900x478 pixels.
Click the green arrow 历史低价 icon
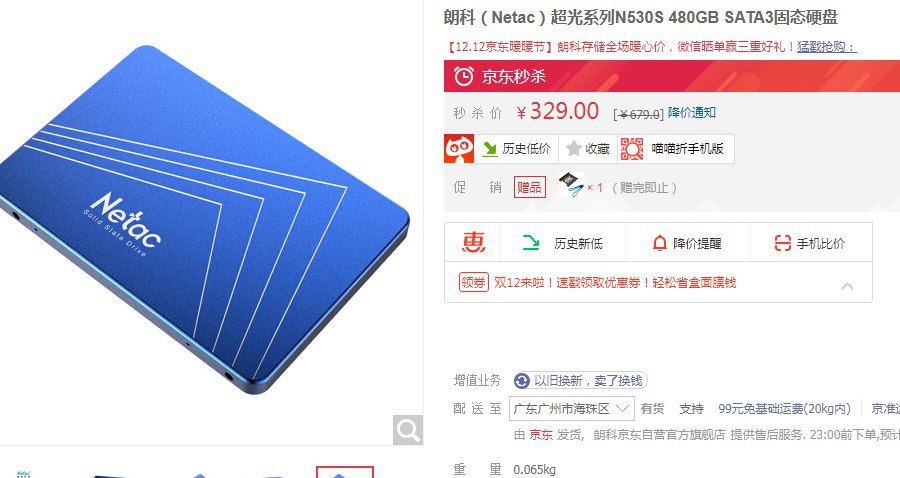(490, 149)
